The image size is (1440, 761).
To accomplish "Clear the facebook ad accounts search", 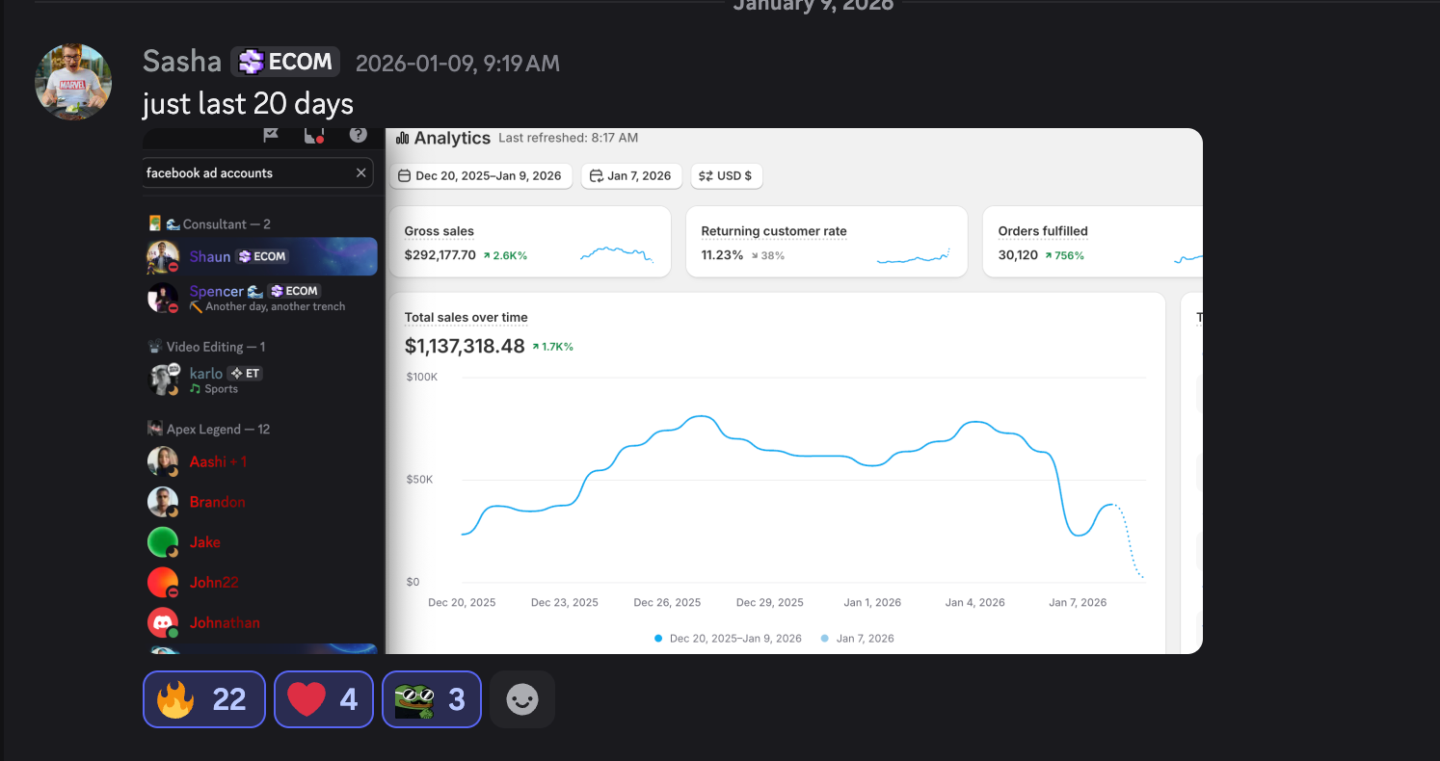I will tap(361, 173).
